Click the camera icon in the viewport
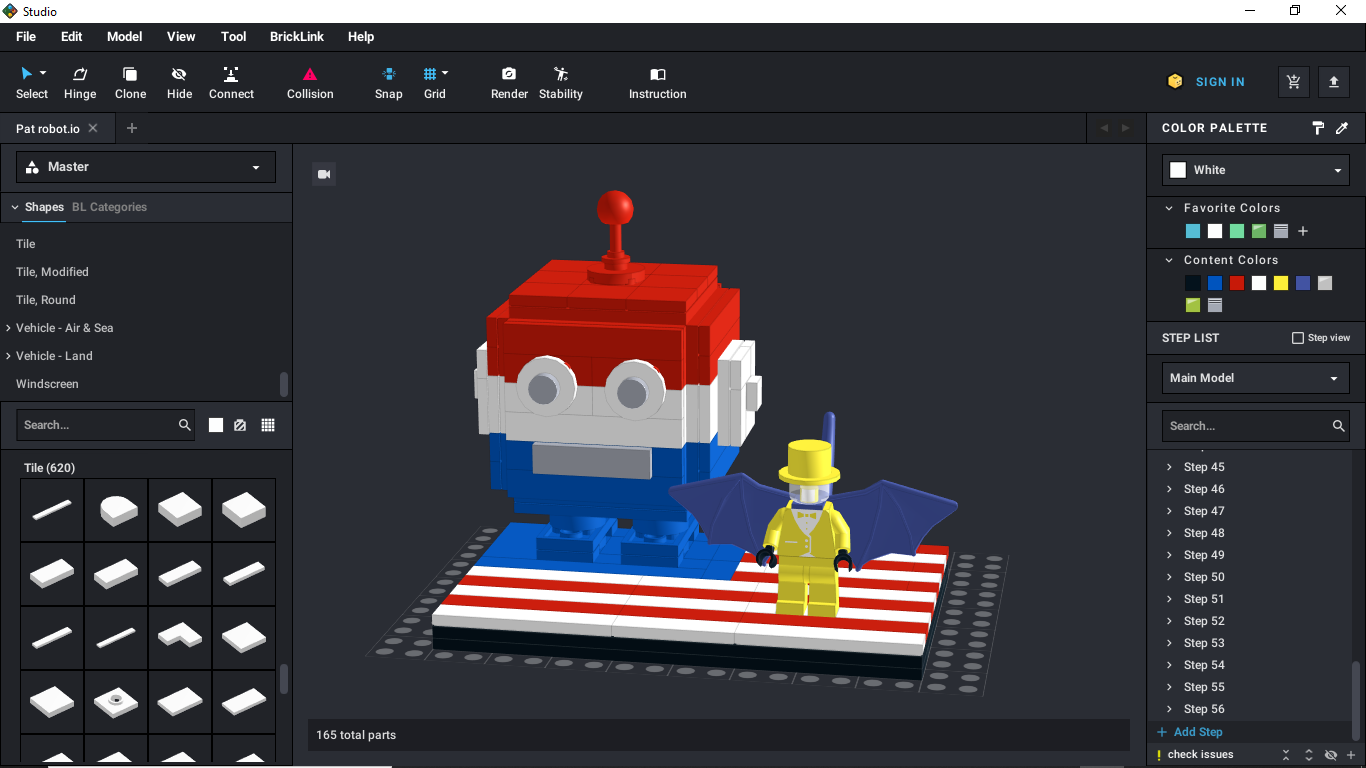The height and width of the screenshot is (768, 1366). pos(324,174)
